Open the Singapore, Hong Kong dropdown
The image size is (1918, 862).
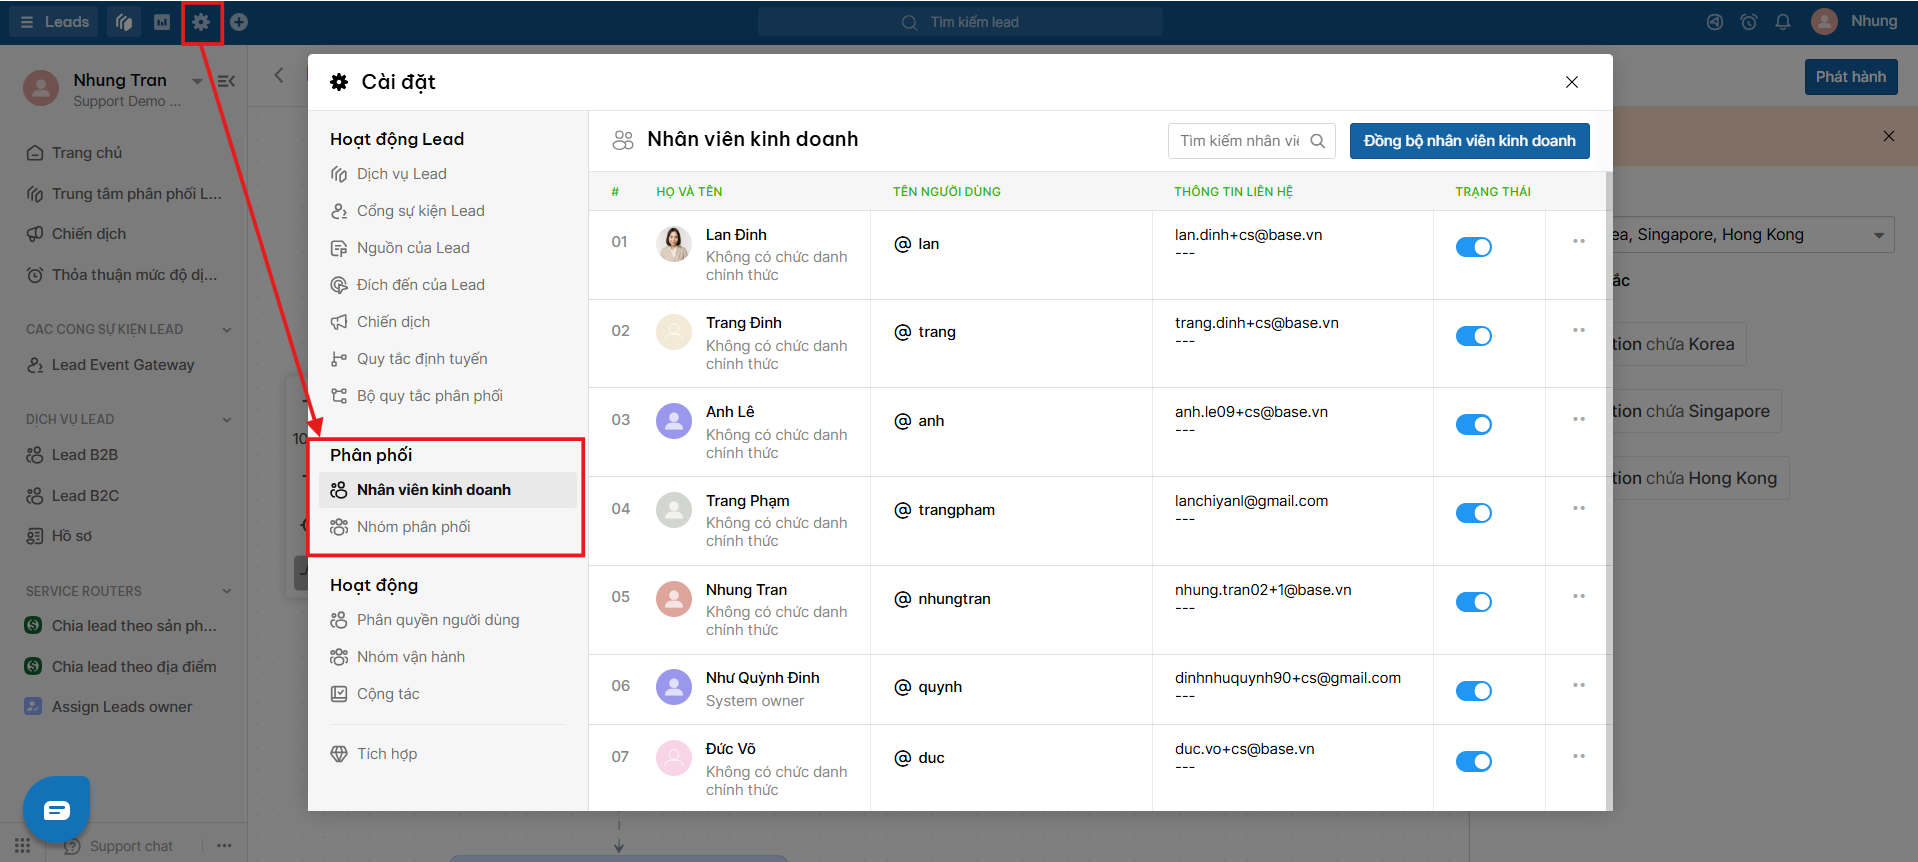[1751, 235]
